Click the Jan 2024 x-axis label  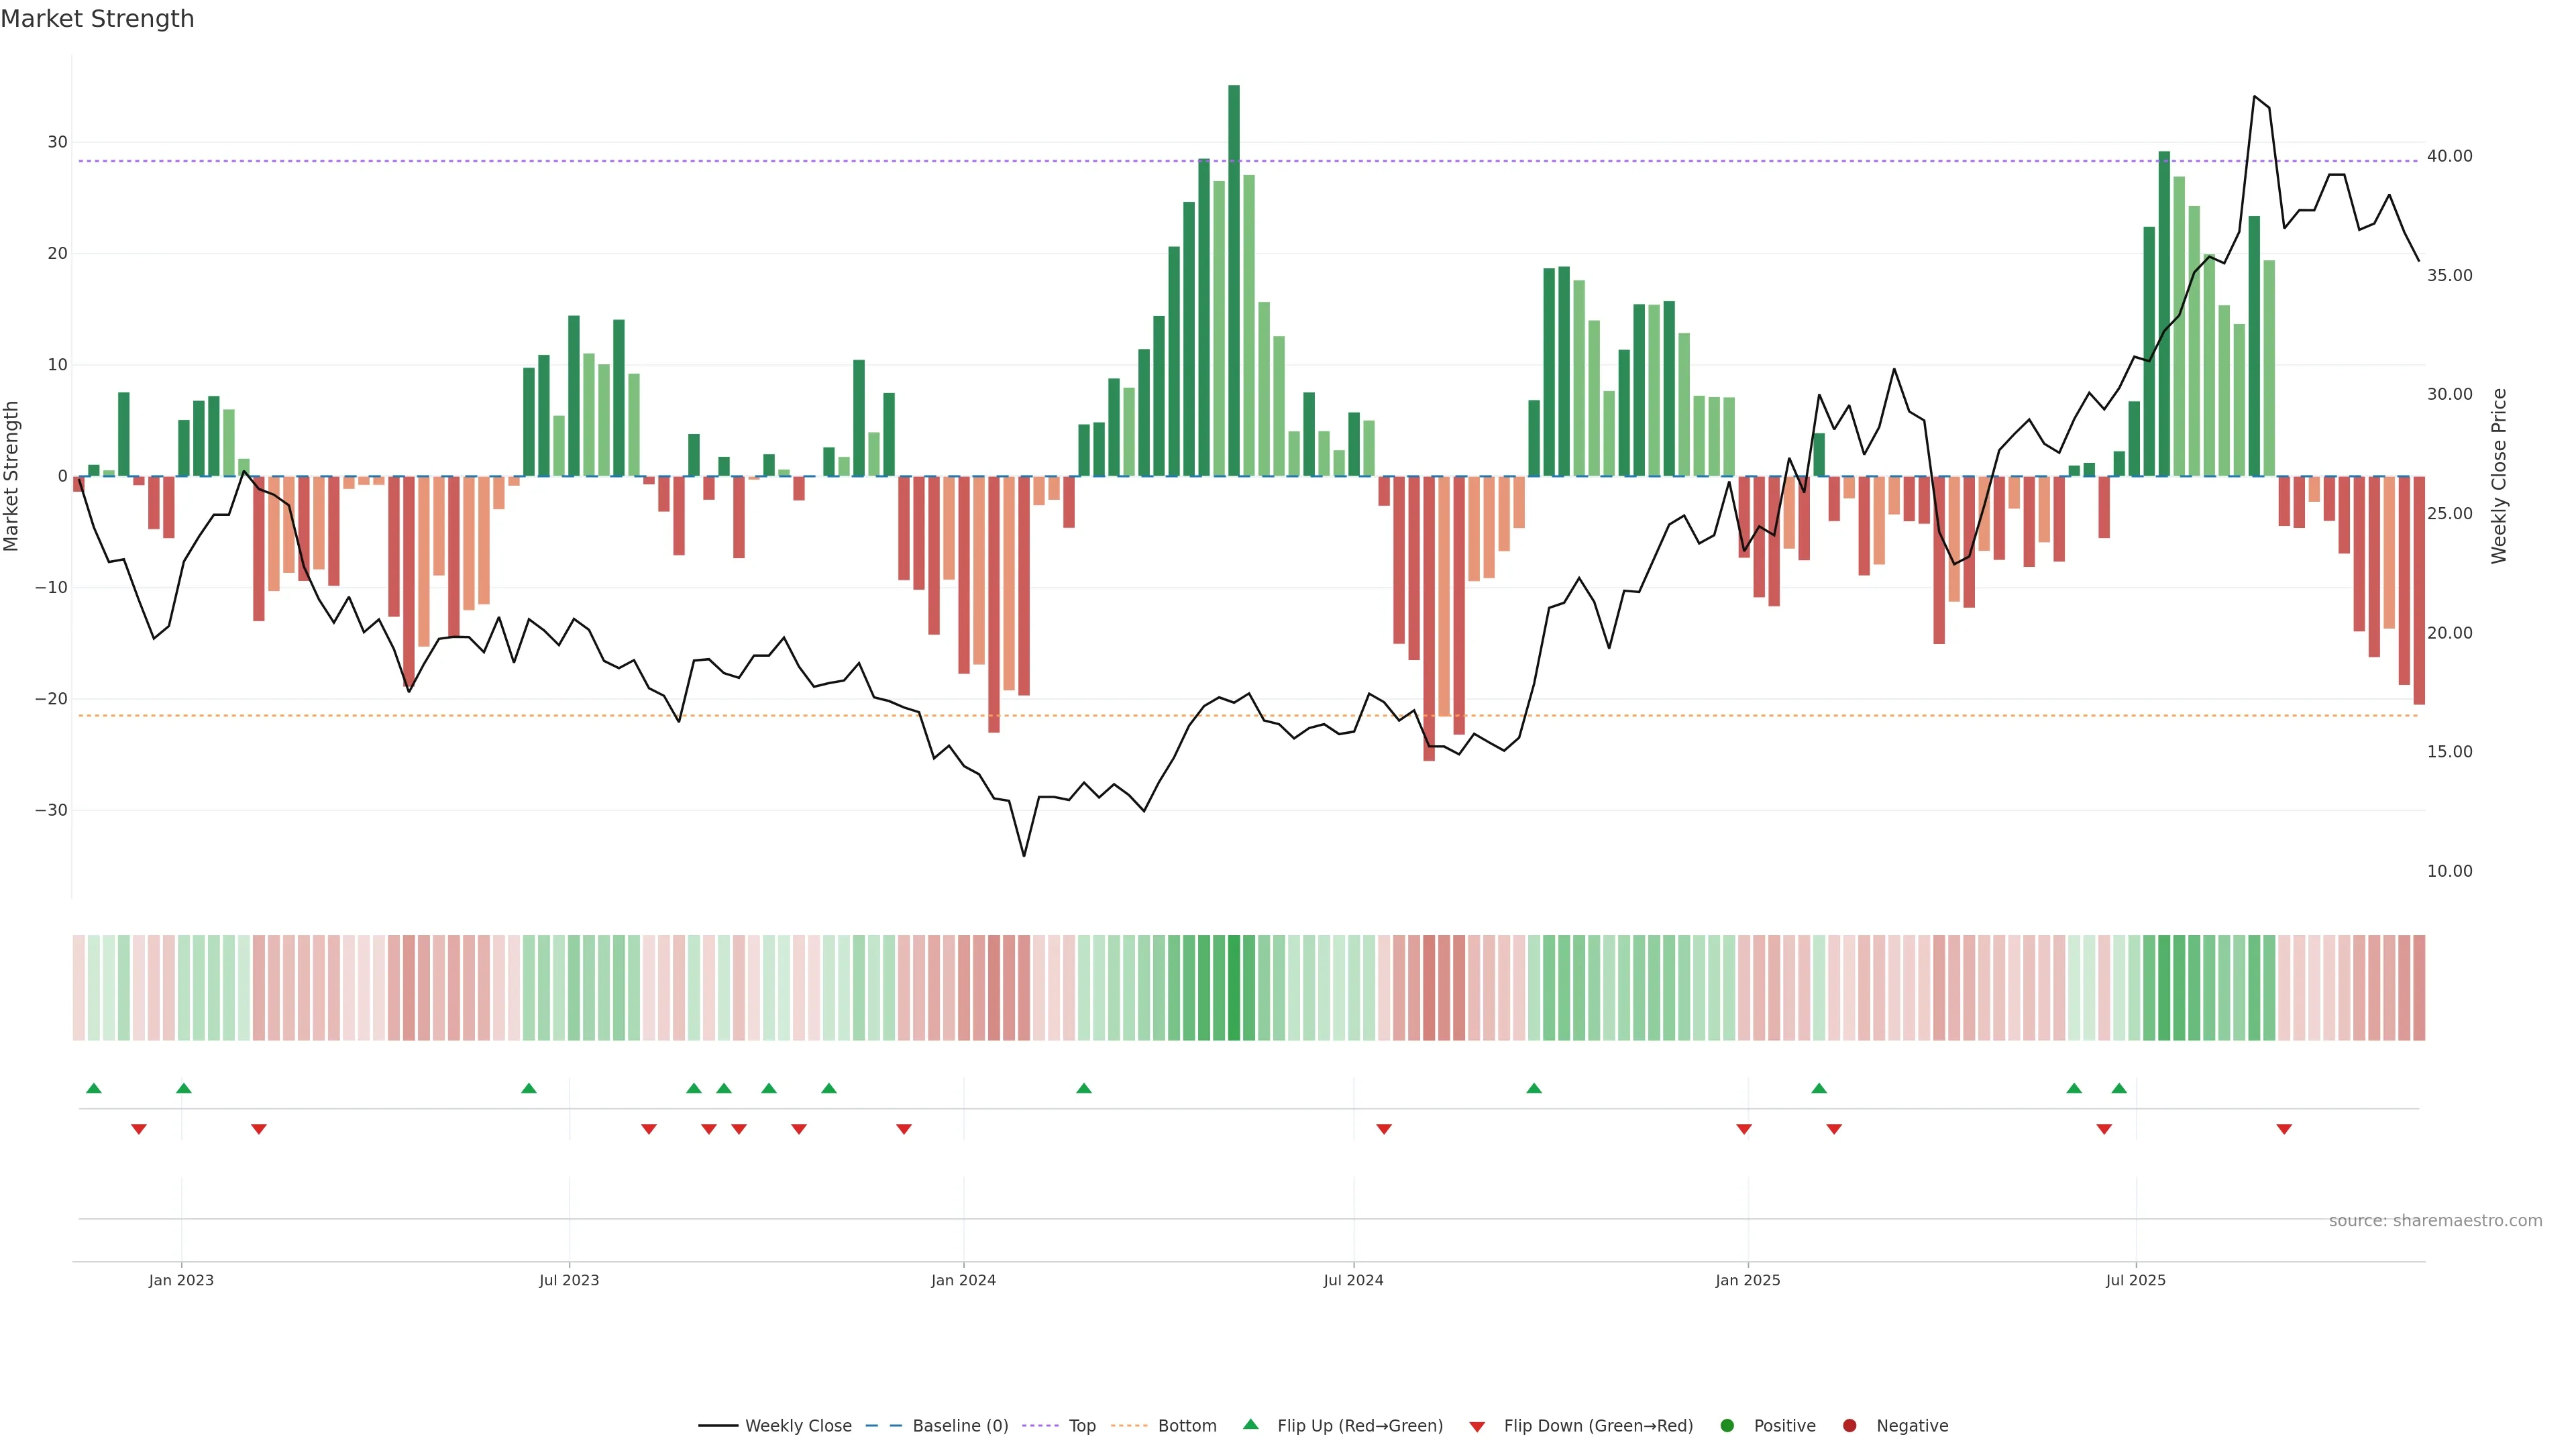[963, 1280]
